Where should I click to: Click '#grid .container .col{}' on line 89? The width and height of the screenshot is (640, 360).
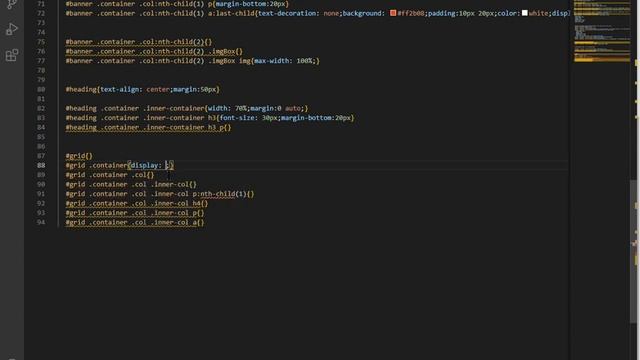(x=110, y=175)
